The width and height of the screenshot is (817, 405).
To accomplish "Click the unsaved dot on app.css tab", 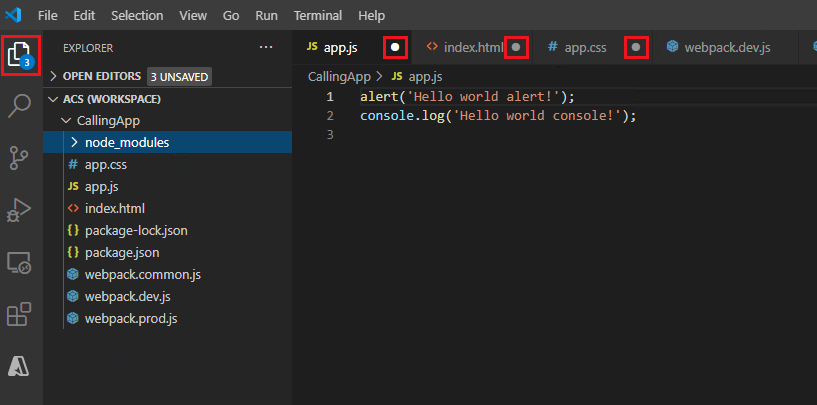I will 636,47.
